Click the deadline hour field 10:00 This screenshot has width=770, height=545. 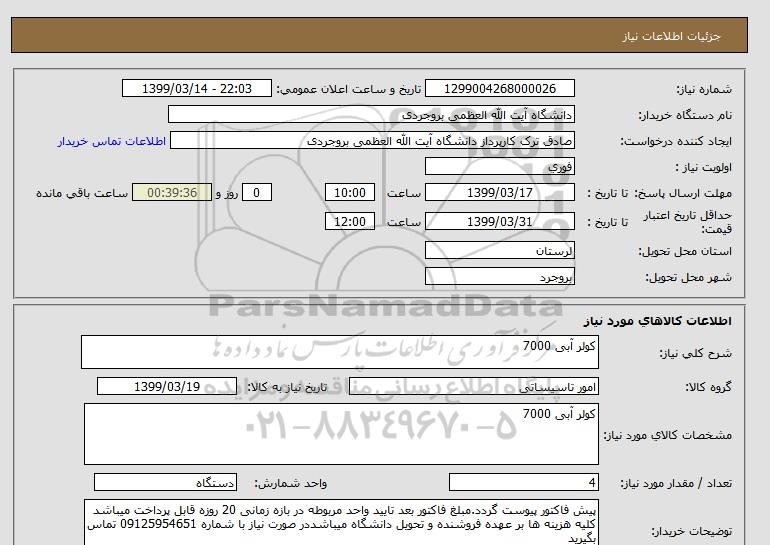(350, 192)
